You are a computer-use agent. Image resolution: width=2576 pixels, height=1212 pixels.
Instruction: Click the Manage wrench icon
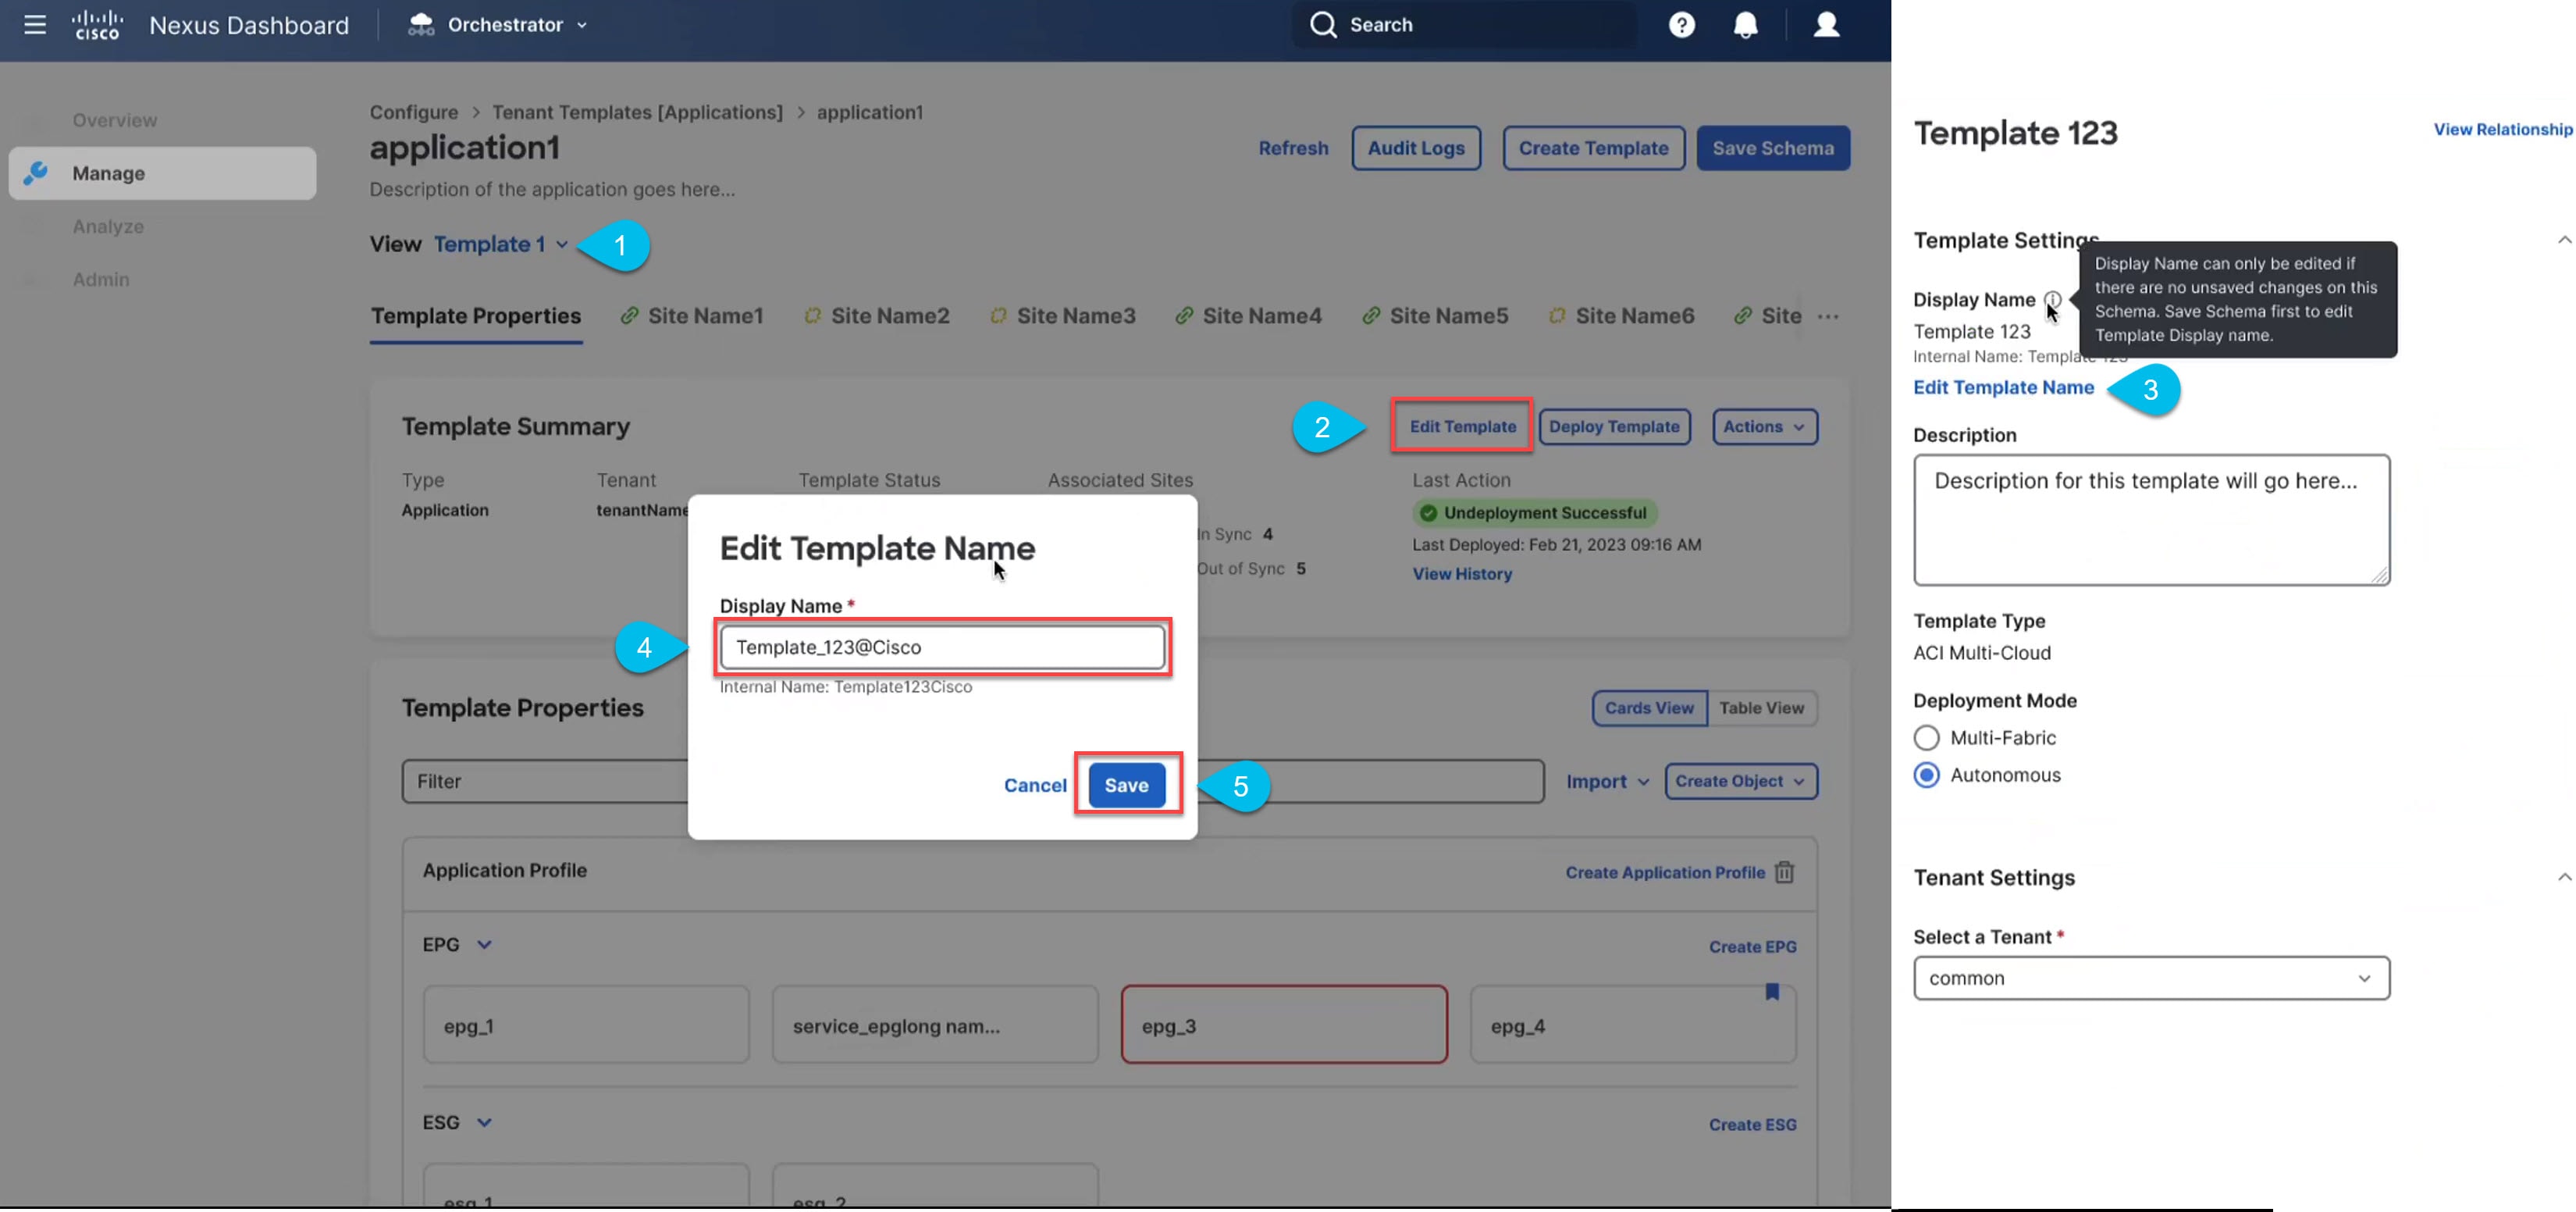[x=36, y=173]
